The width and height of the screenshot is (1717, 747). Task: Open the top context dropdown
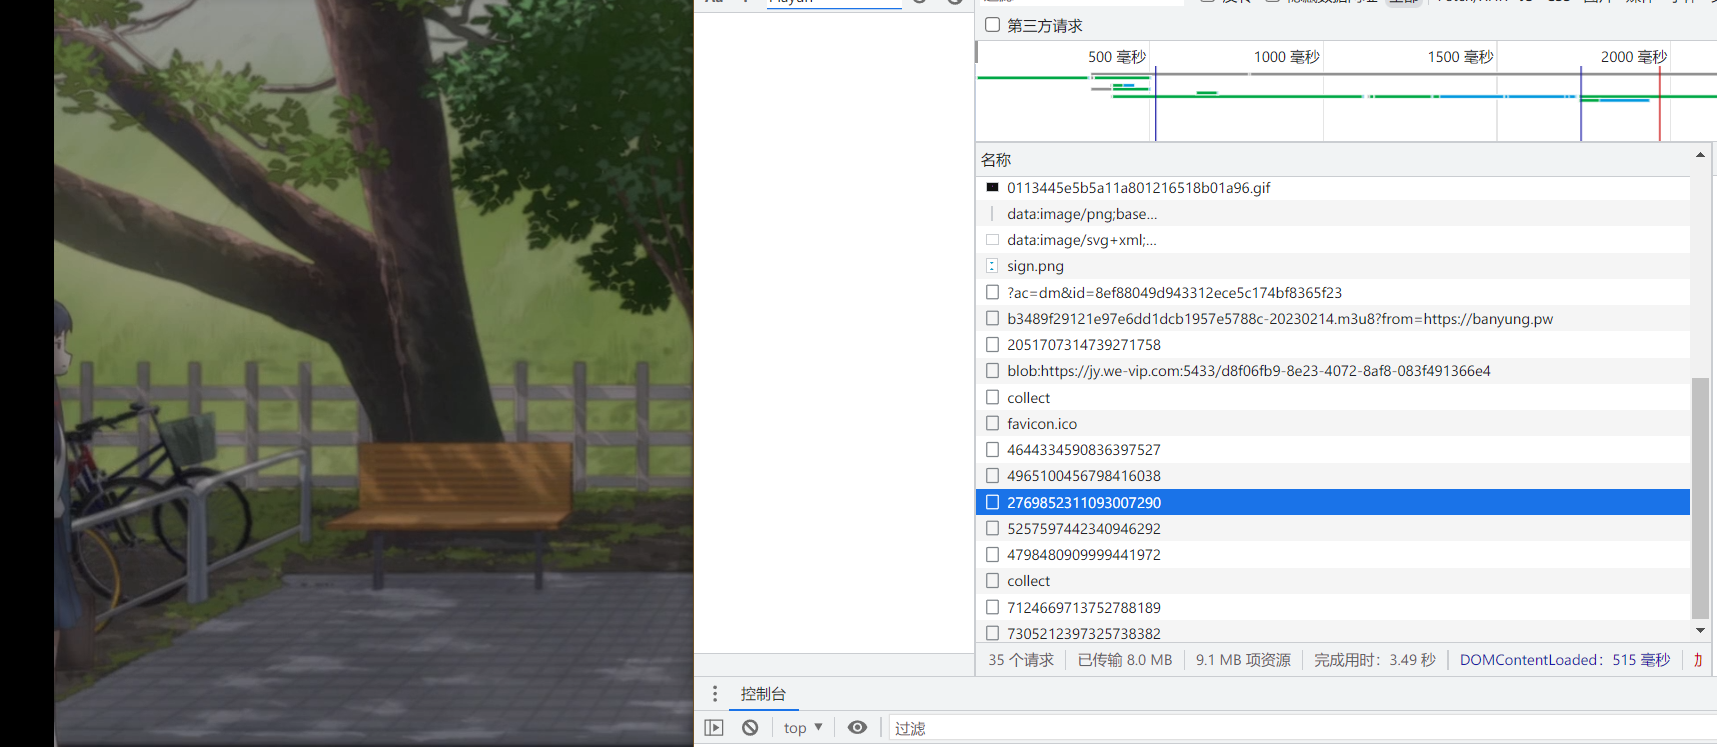coord(803,728)
